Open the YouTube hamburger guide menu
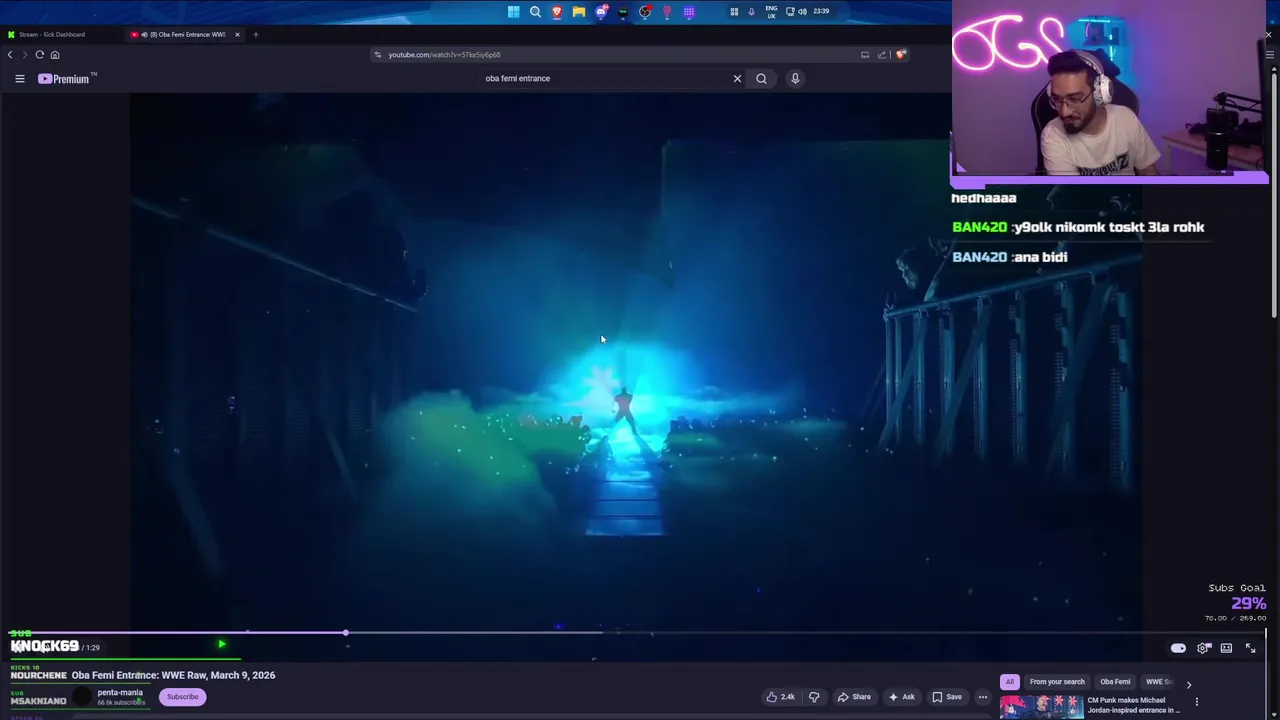Viewport: 1280px width, 720px height. (x=19, y=78)
